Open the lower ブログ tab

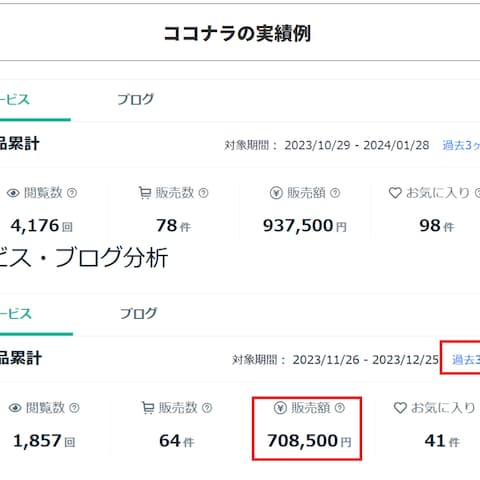click(138, 313)
